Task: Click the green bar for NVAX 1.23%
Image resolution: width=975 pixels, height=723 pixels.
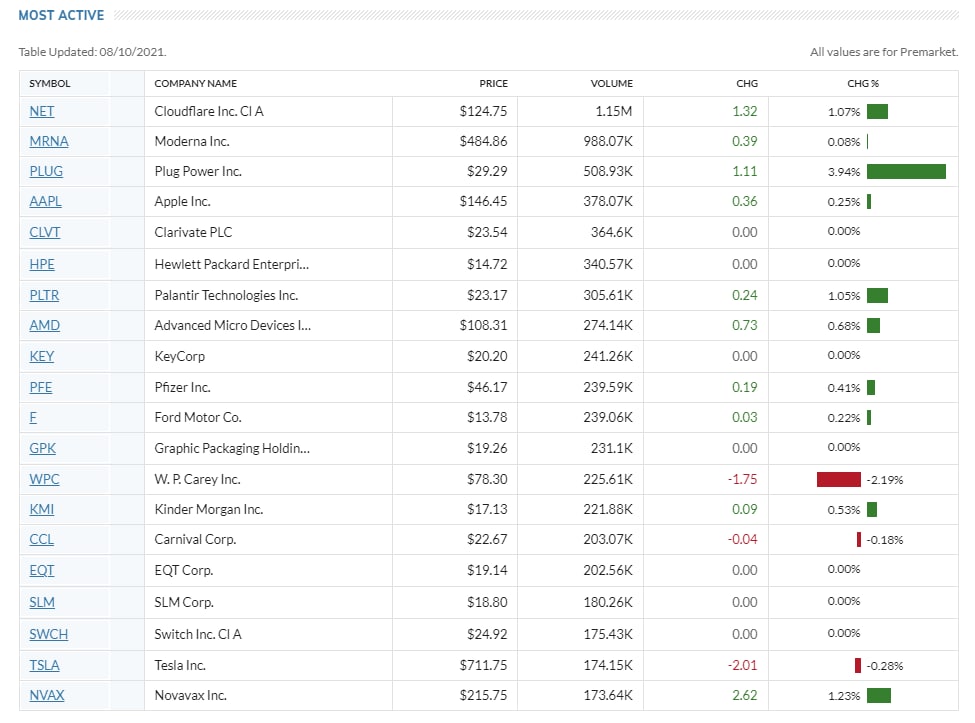Action: 879,695
